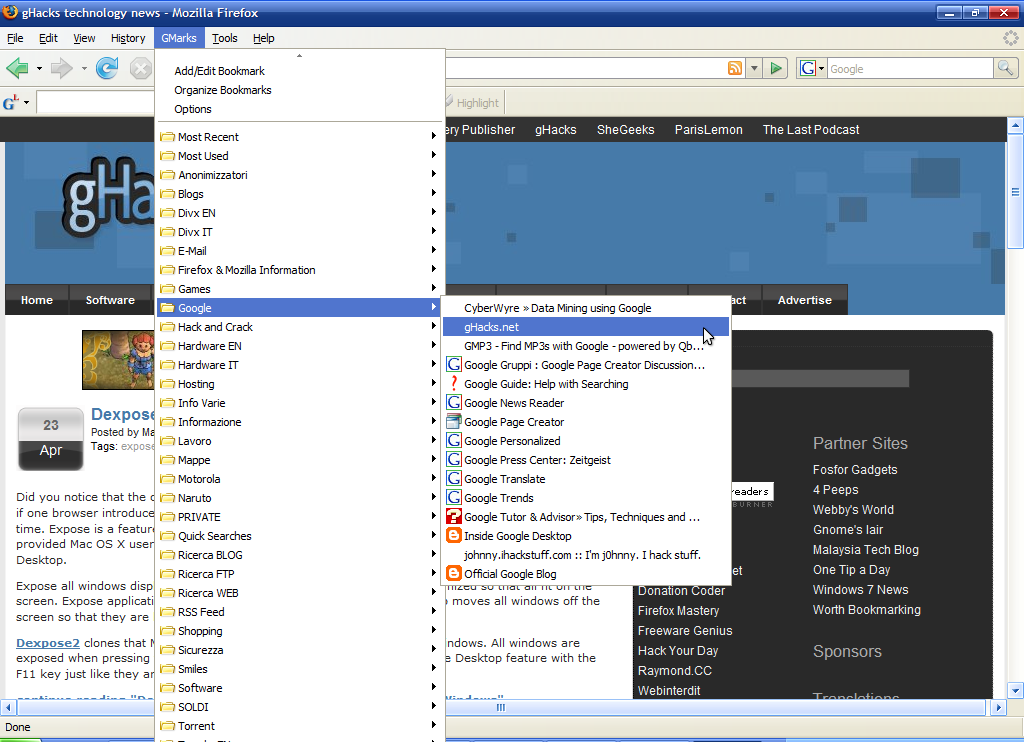Viewport: 1024px width, 742px height.
Task: Open the search engine selector dropdown
Action: pos(821,68)
